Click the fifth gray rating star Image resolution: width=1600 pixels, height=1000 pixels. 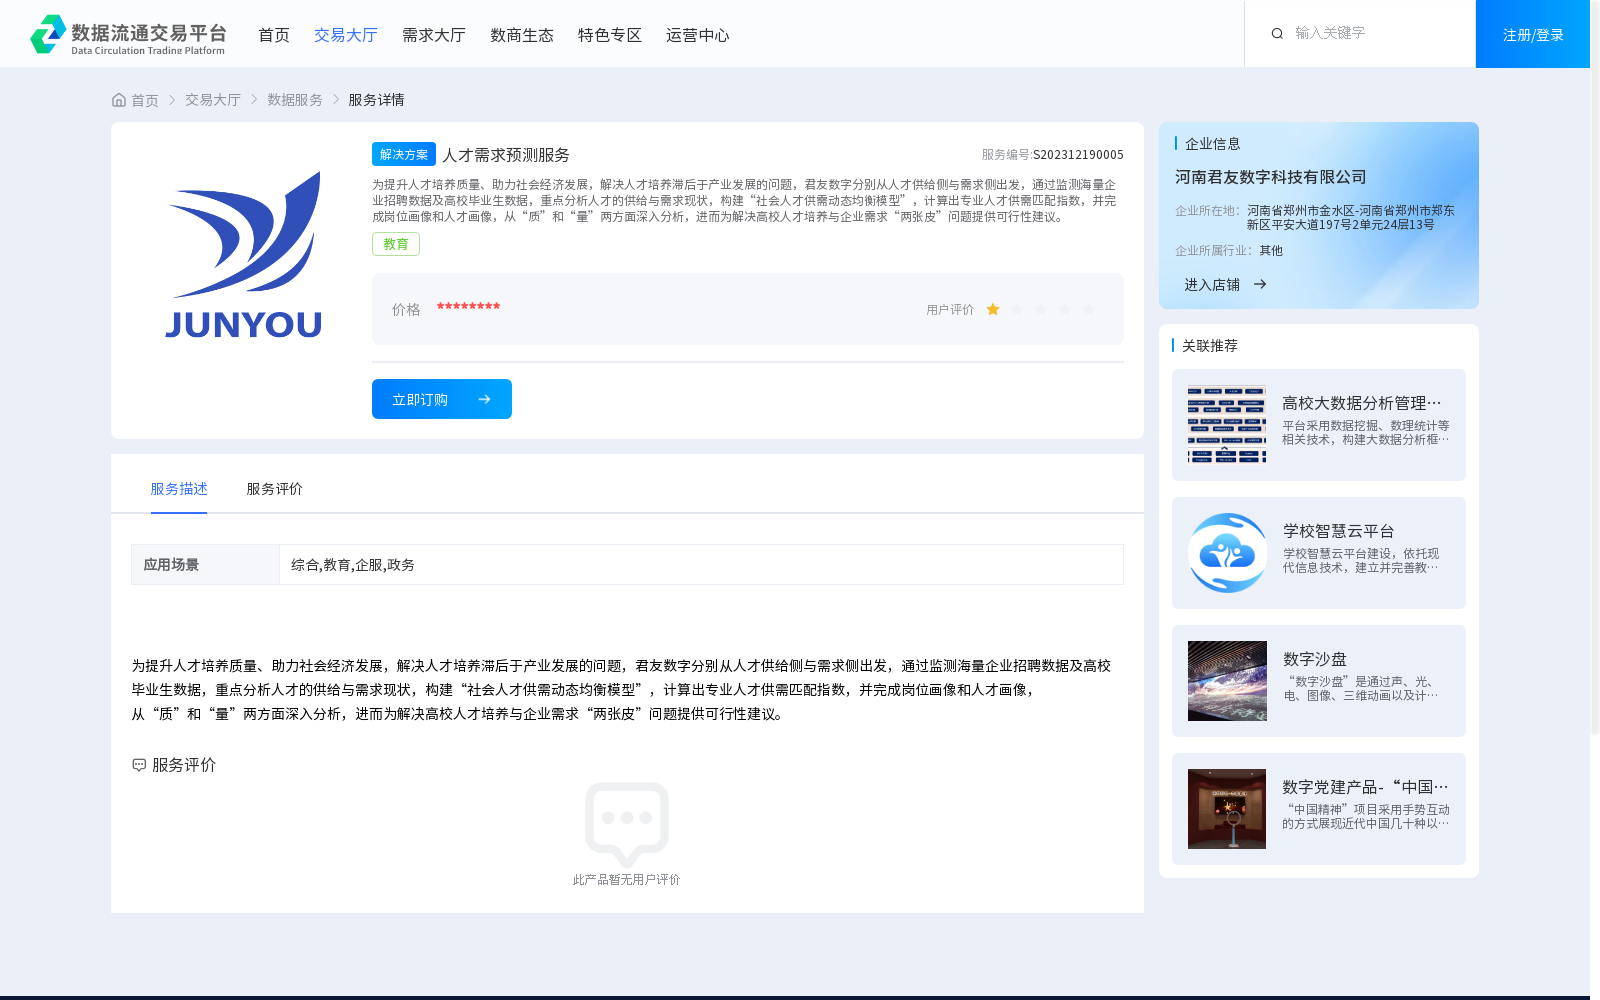[1088, 309]
